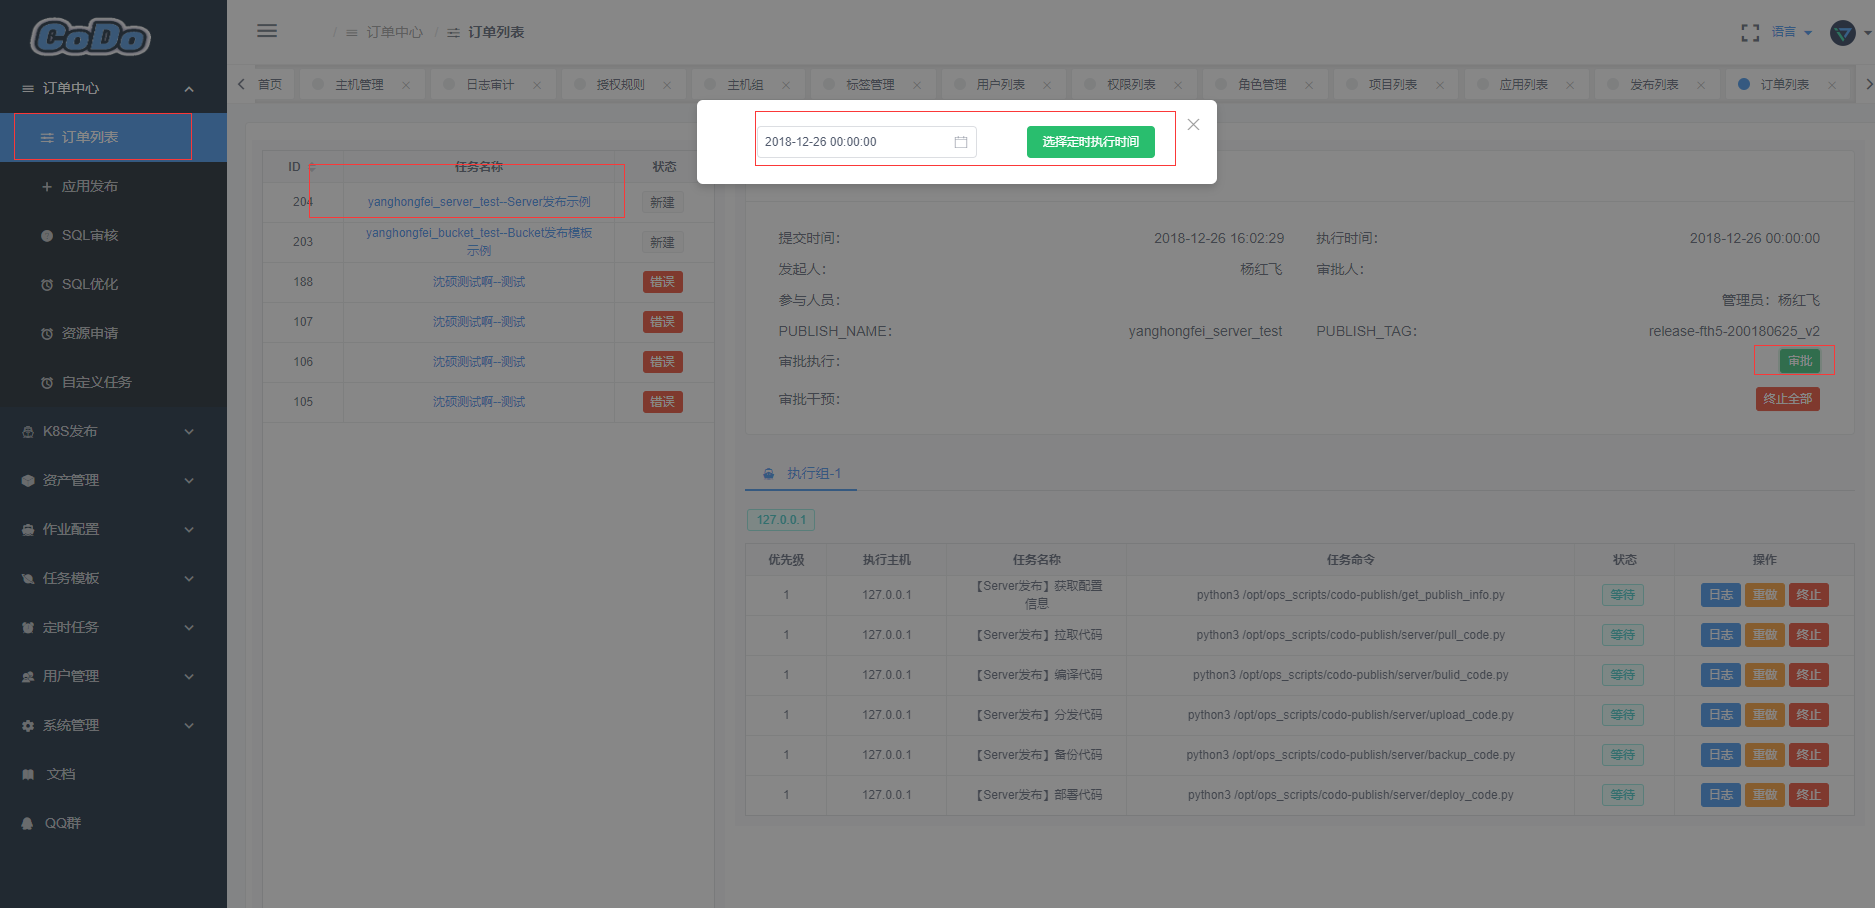Close the 主机管理 tab
The image size is (1875, 908).
tap(406, 85)
